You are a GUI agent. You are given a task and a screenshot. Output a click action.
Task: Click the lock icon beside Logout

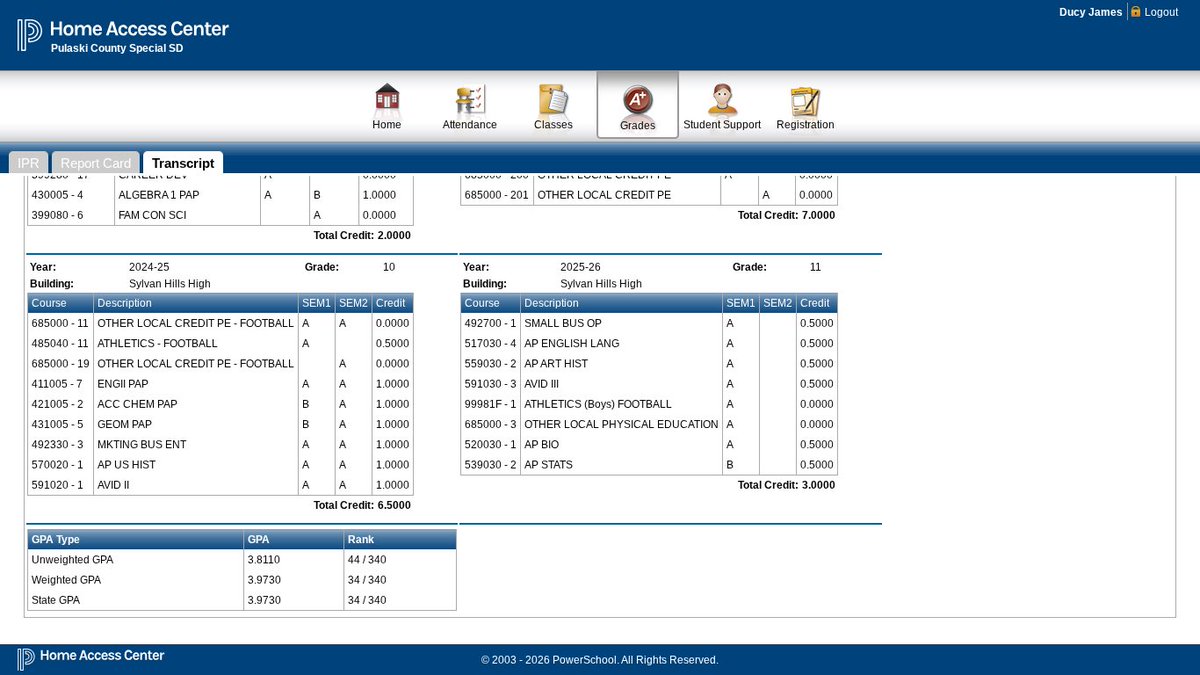click(x=1135, y=12)
